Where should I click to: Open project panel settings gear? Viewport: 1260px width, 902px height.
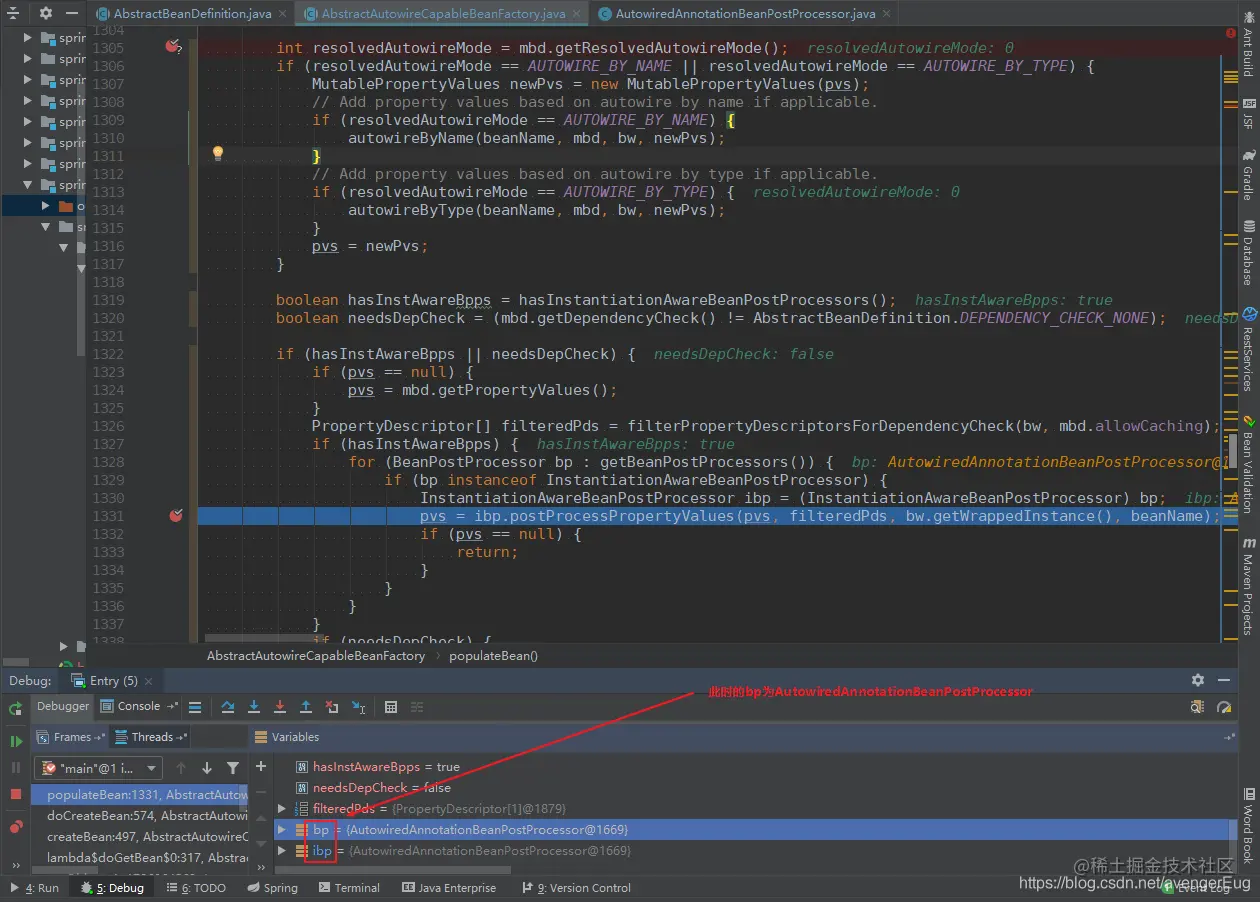coord(46,14)
